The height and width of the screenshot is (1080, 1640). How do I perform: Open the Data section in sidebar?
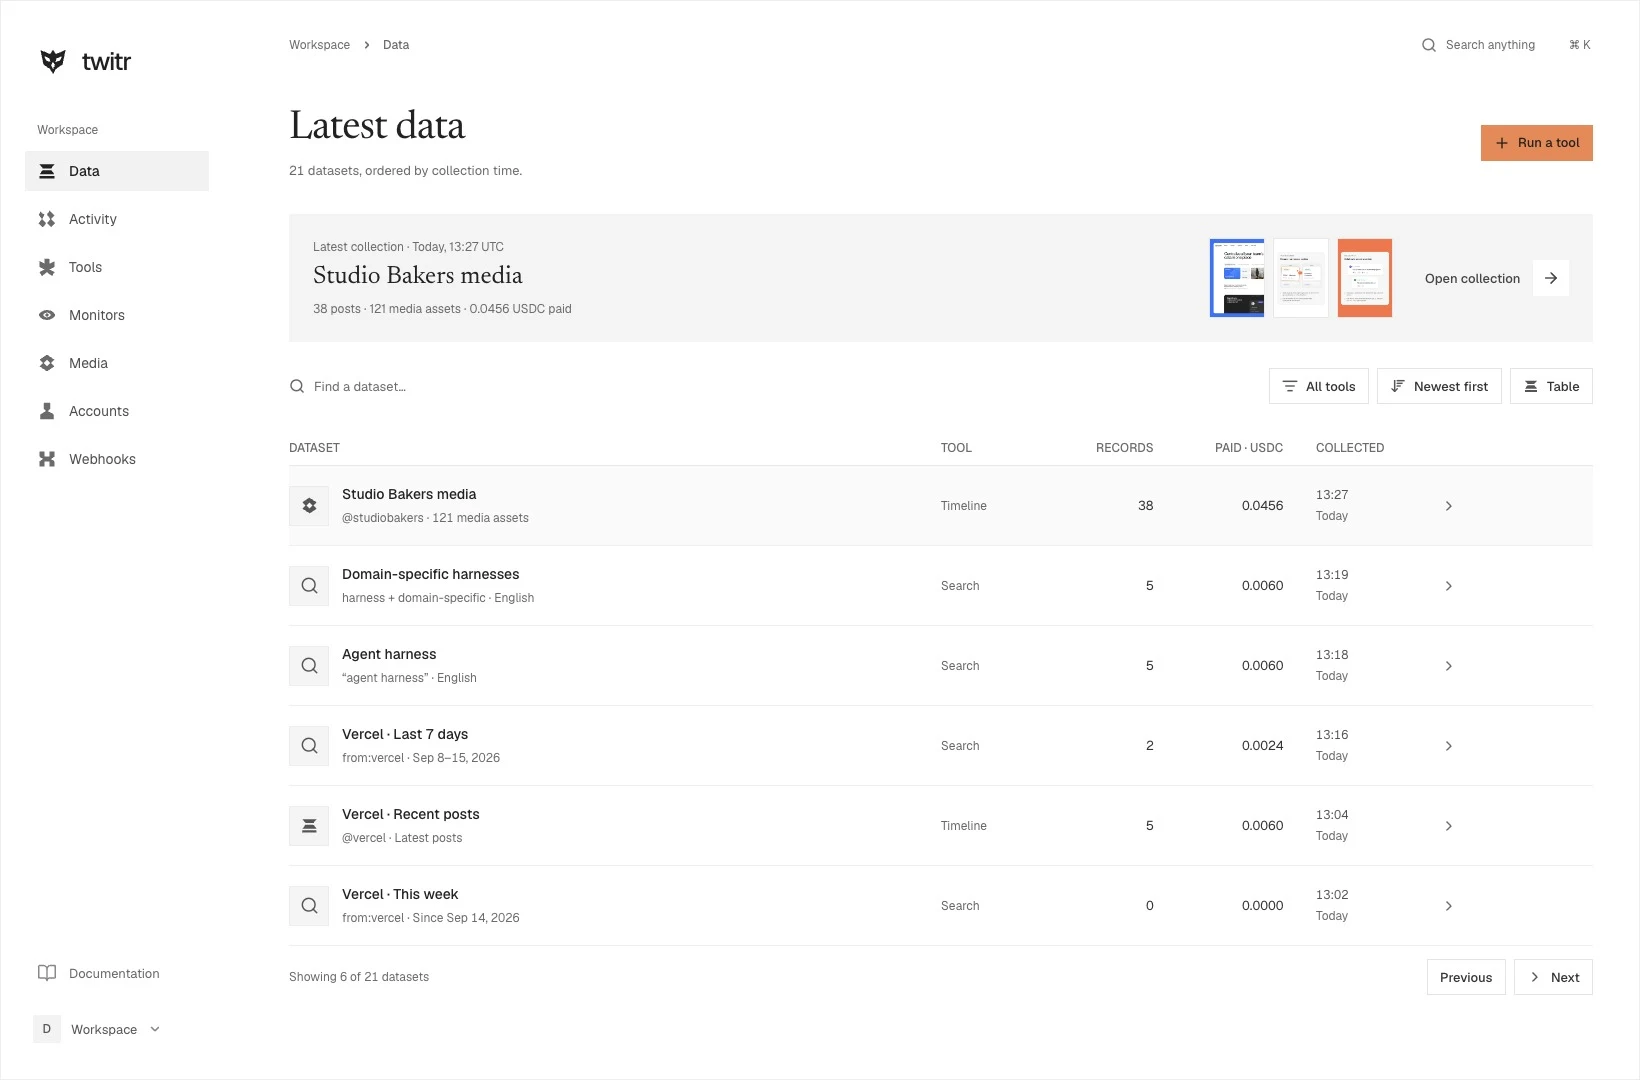click(x=117, y=171)
